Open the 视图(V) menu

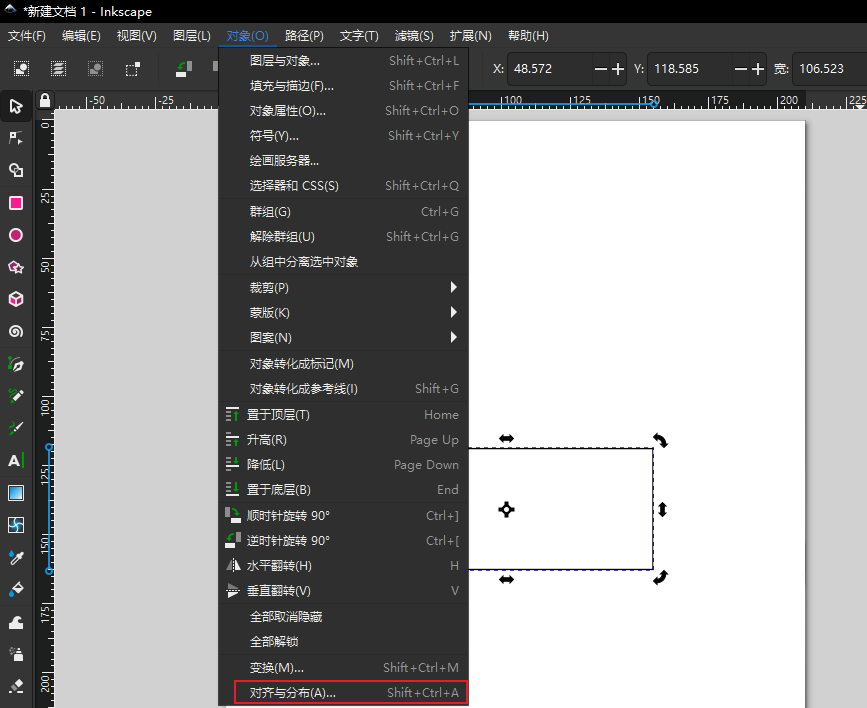pyautogui.click(x=137, y=36)
